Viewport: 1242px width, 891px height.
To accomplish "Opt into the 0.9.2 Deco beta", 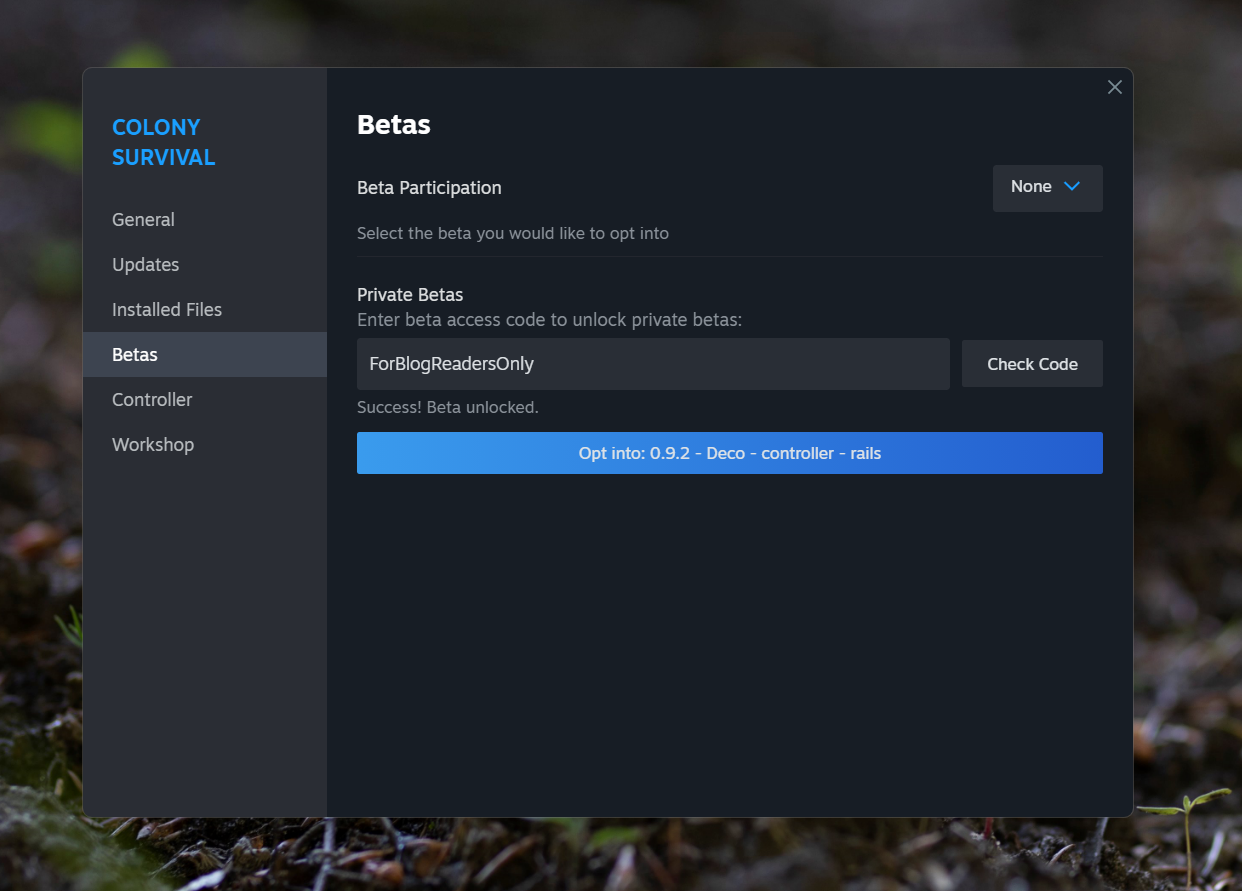I will (729, 453).
